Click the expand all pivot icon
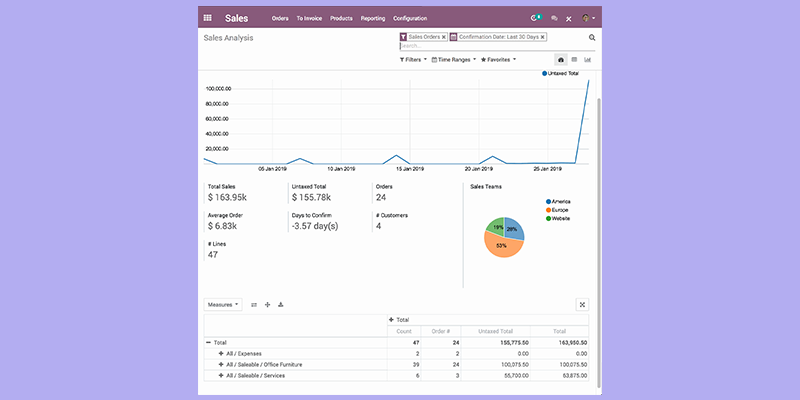800x400 pixels. coord(267,305)
